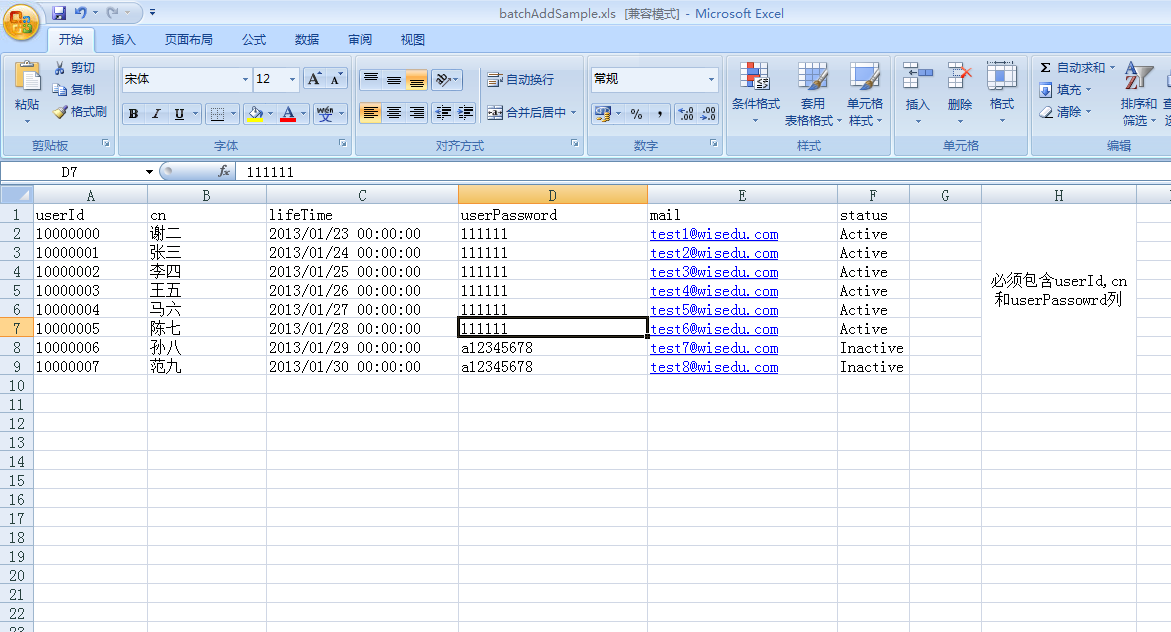Image resolution: width=1171 pixels, height=632 pixels.
Task: Click the Save icon in quick access toolbar
Action: coord(59,13)
